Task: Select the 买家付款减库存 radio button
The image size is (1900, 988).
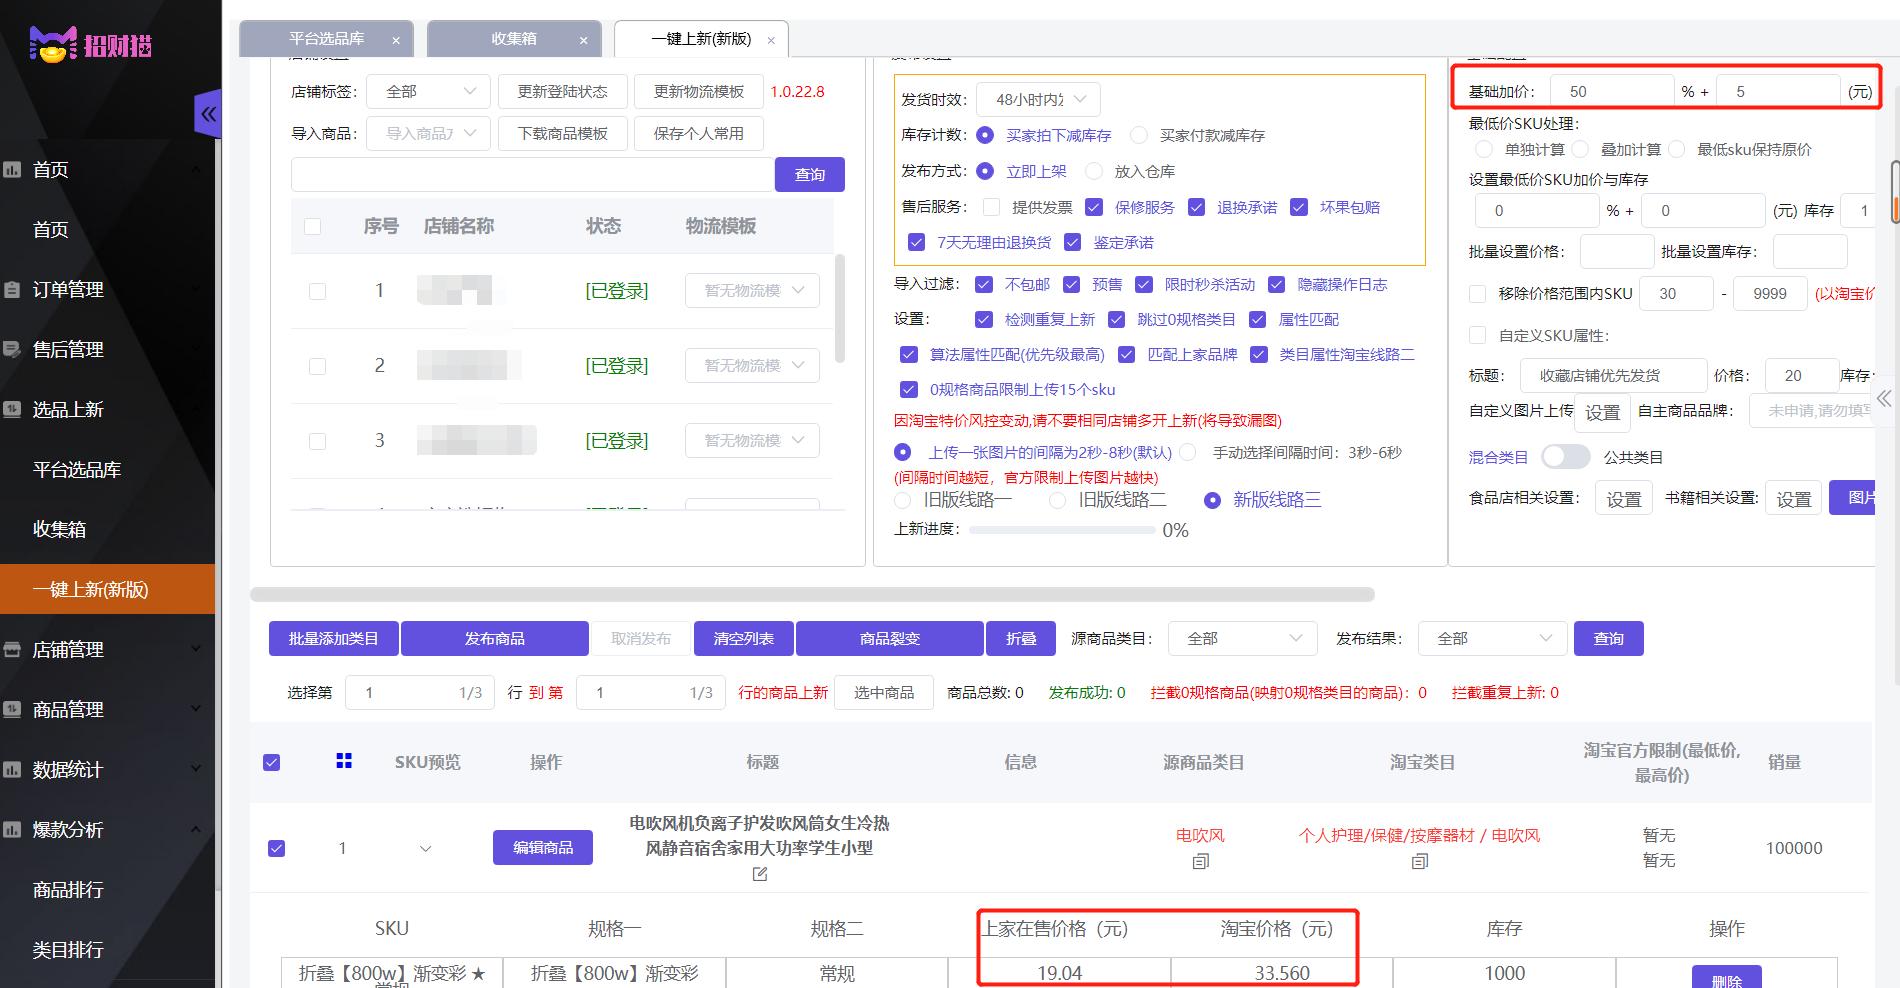Action: coord(1139,135)
